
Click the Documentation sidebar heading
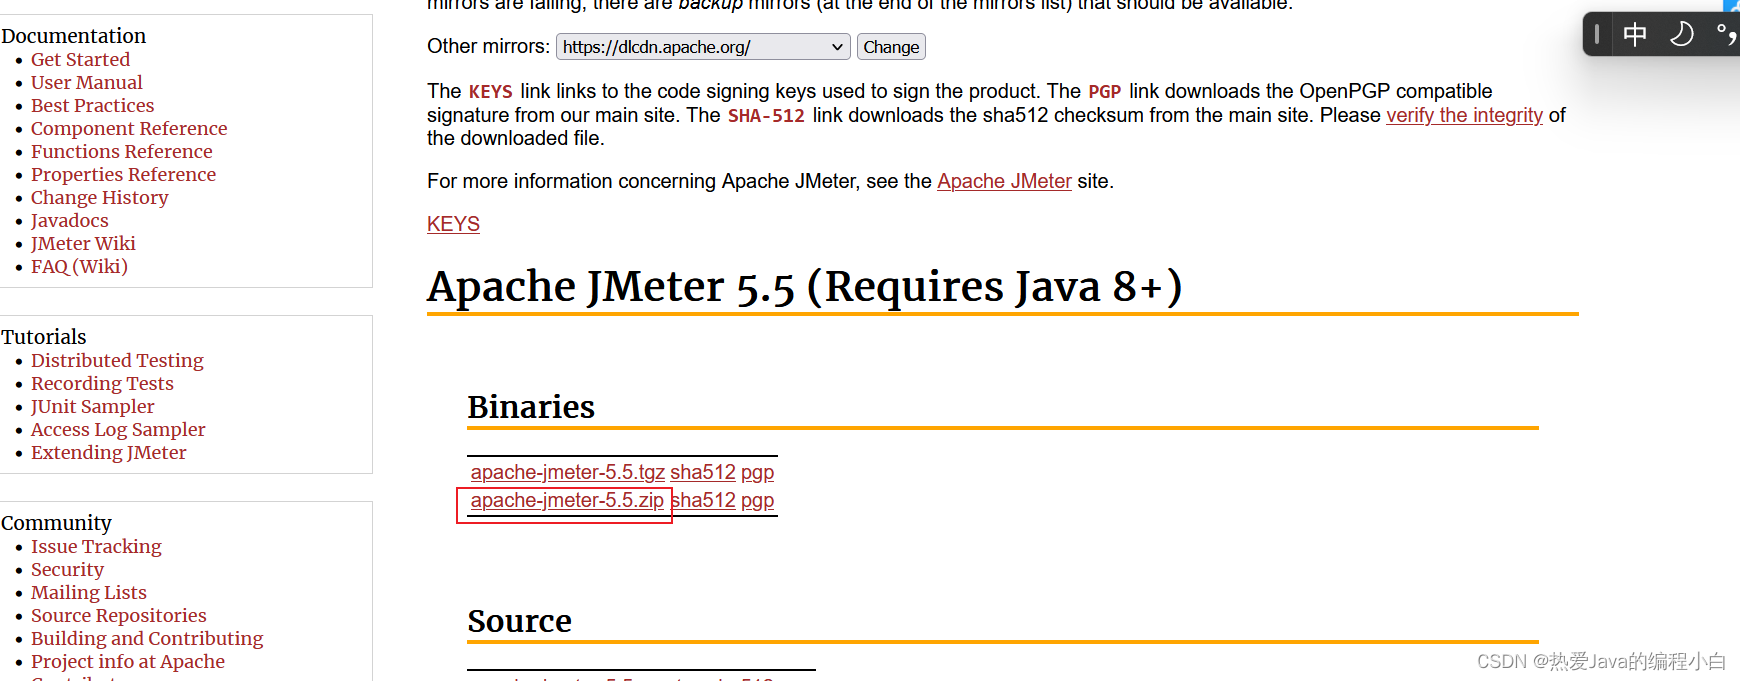pos(73,36)
